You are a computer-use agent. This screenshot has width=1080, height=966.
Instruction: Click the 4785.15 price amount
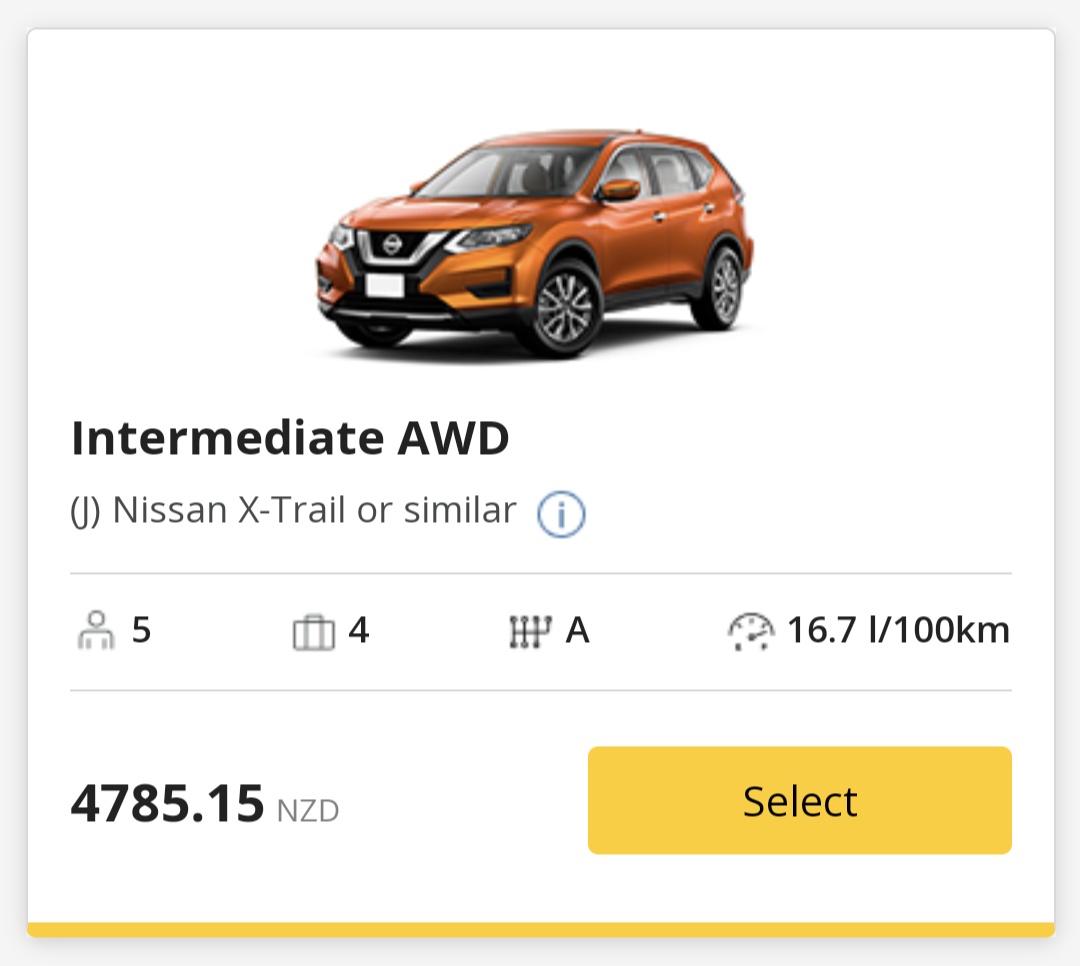167,804
